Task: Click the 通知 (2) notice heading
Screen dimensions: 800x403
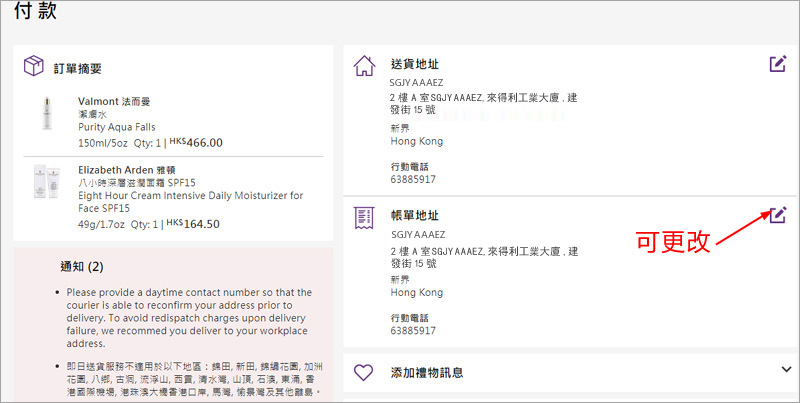Action: pyautogui.click(x=82, y=267)
